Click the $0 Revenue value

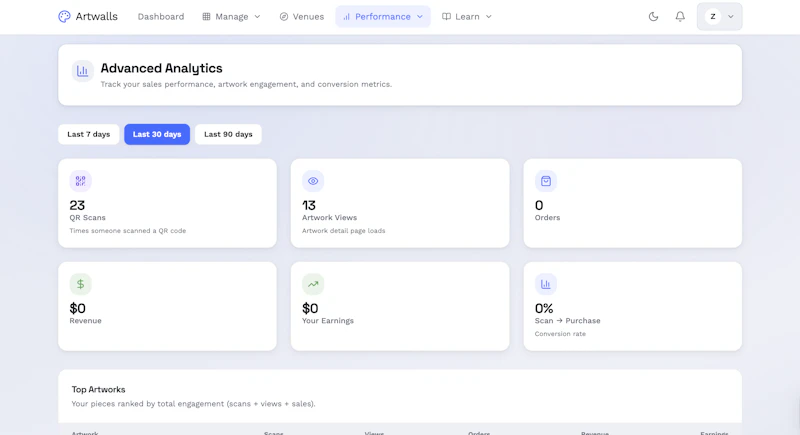click(78, 308)
